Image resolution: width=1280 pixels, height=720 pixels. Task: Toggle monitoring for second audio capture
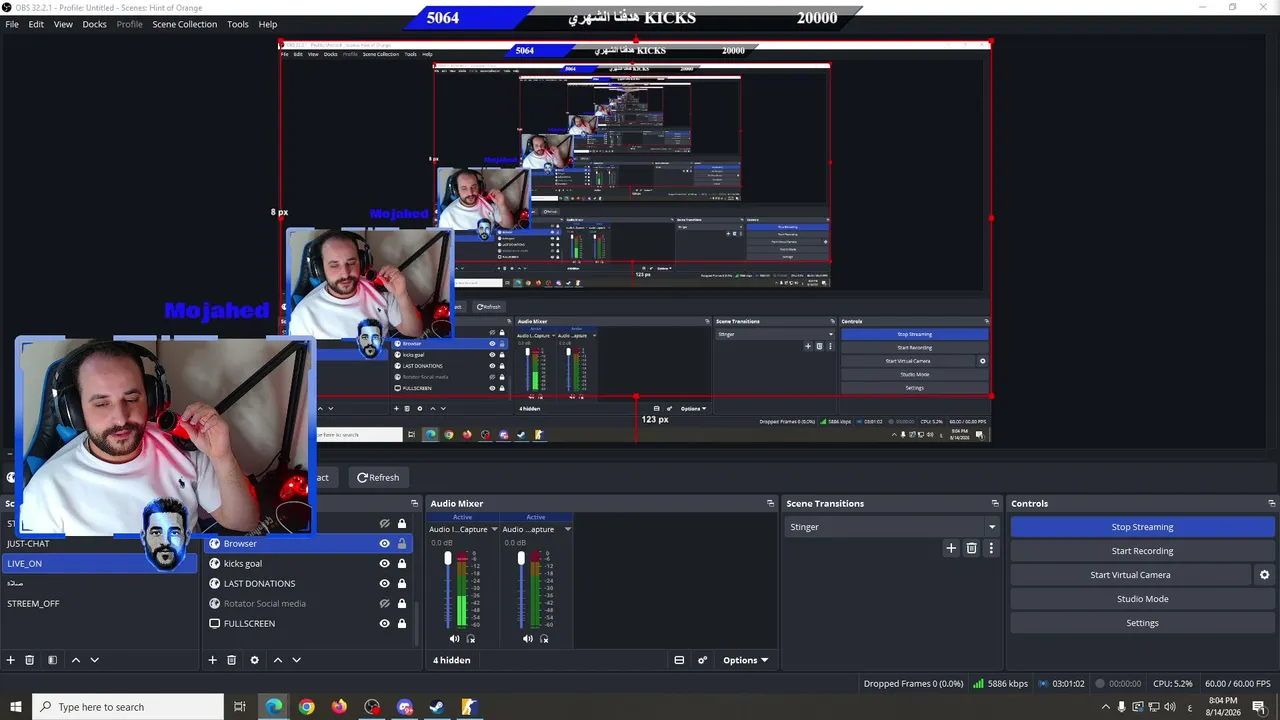click(544, 639)
